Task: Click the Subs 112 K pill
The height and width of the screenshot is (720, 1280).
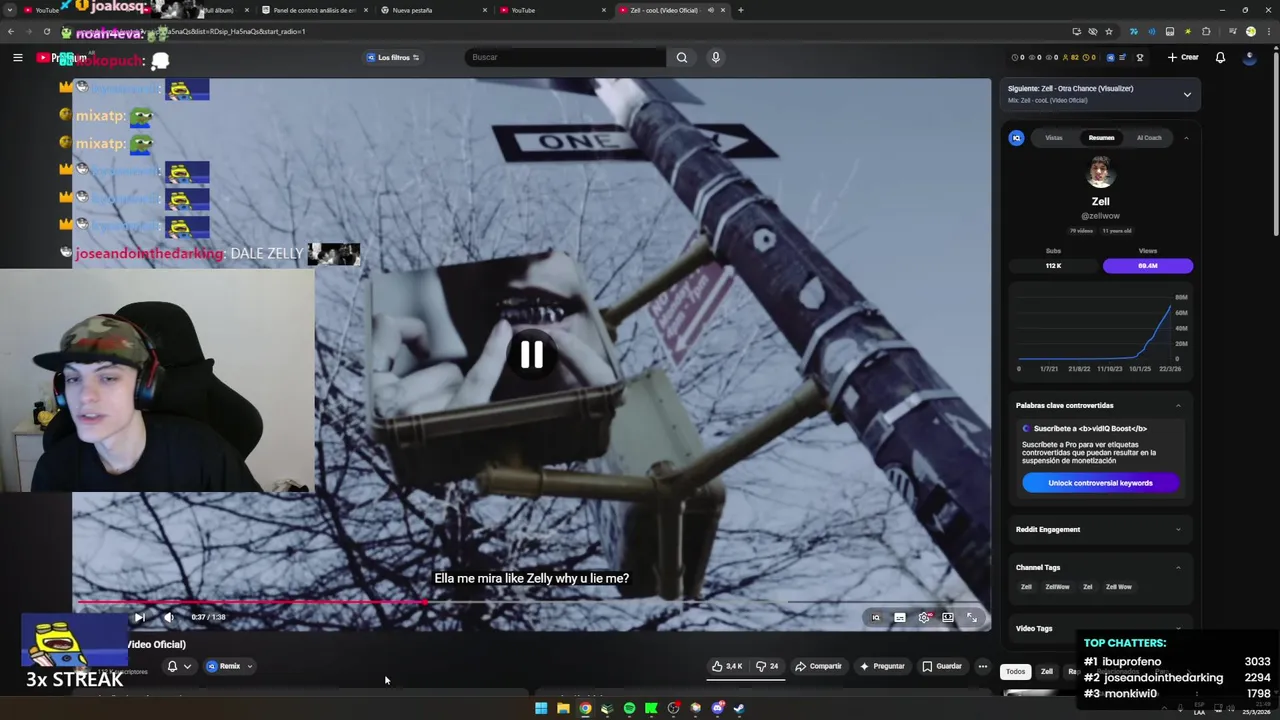Action: [1053, 266]
